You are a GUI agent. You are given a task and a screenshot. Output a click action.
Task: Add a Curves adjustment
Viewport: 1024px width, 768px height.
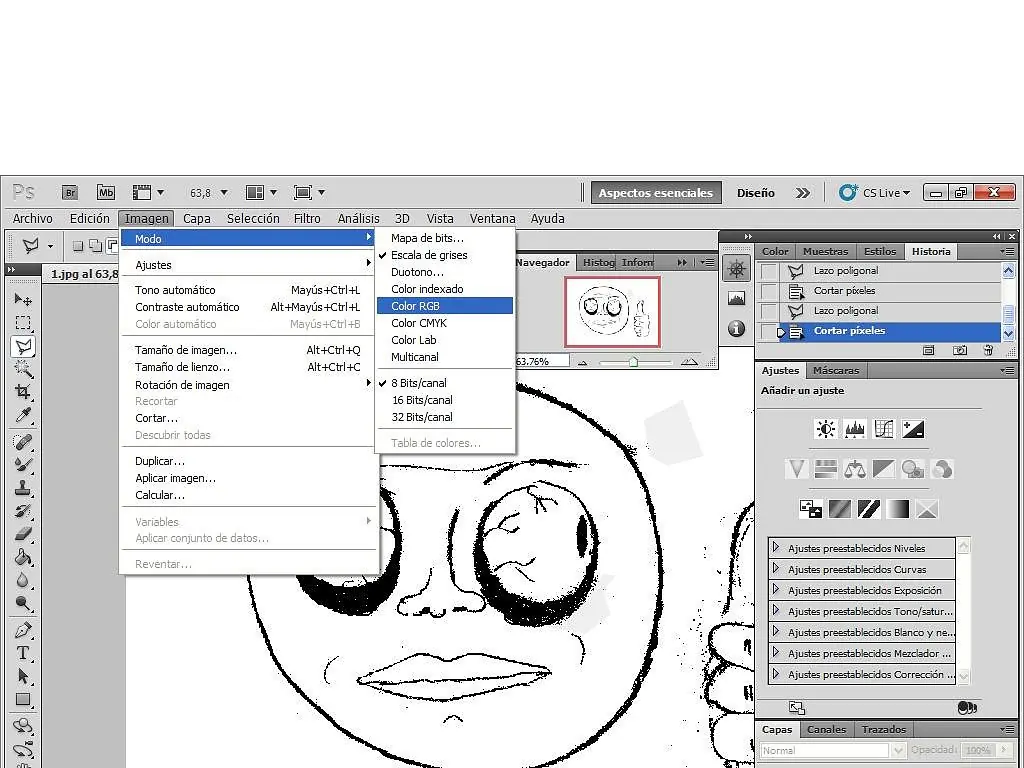click(x=884, y=429)
